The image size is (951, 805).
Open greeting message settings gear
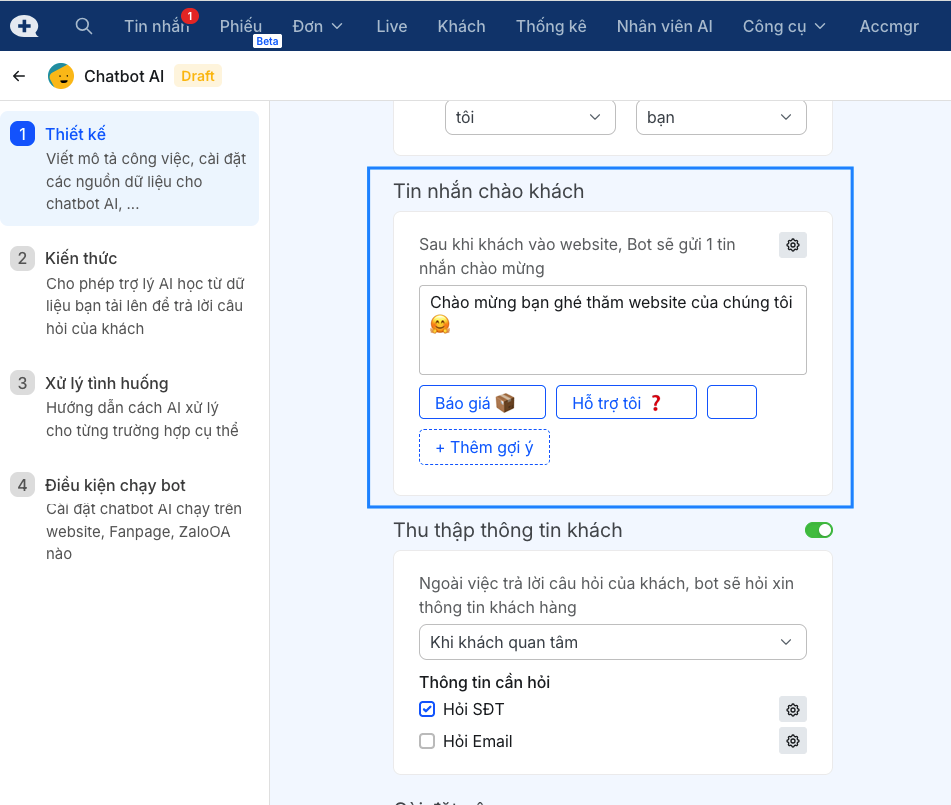(x=793, y=245)
